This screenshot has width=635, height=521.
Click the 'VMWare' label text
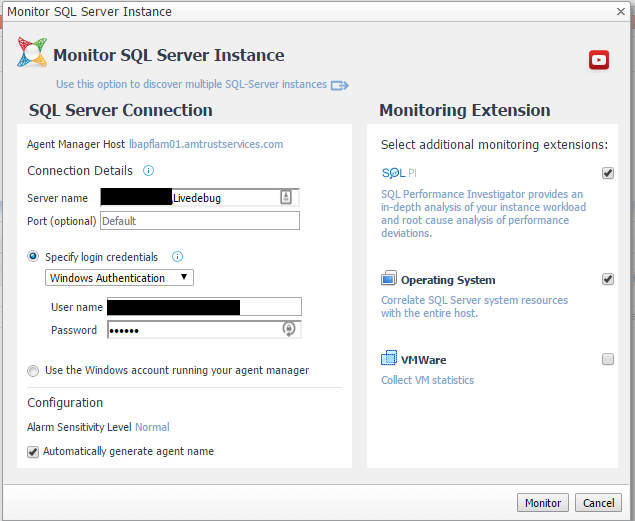[x=423, y=360]
